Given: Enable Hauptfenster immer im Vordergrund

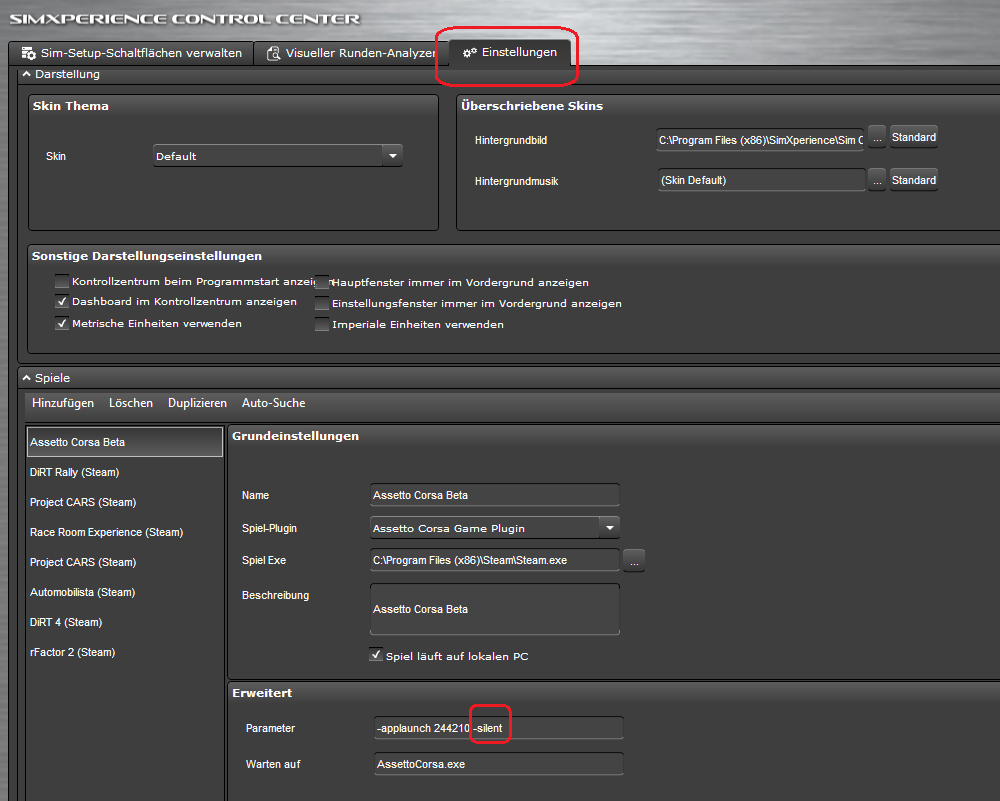Looking at the screenshot, I should point(322,282).
